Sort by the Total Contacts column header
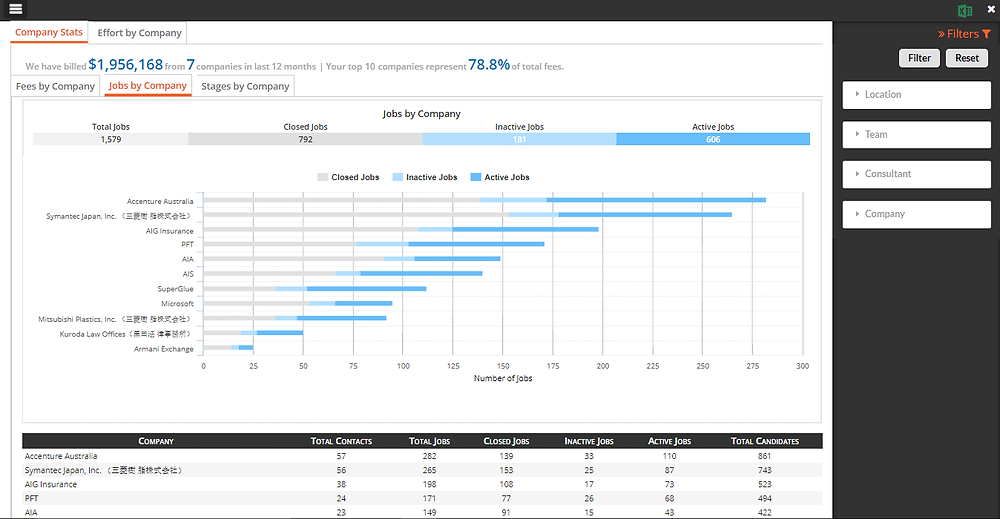 [x=341, y=441]
